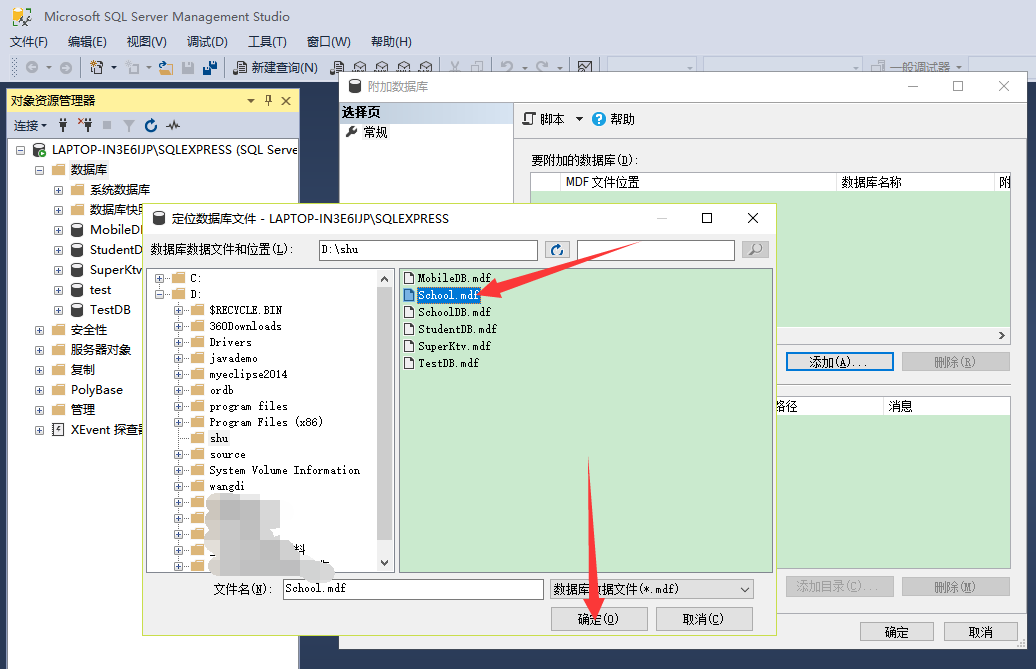Click the 确定 button in locate dialog
The width and height of the screenshot is (1036, 669).
(598, 618)
